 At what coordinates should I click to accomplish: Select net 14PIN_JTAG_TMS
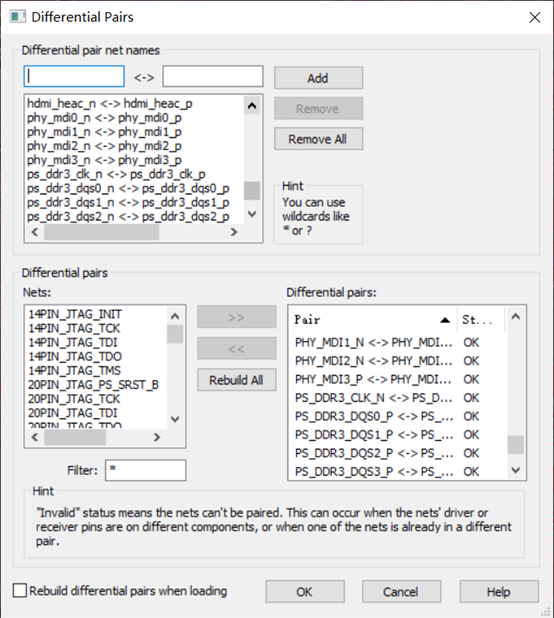tap(97, 371)
